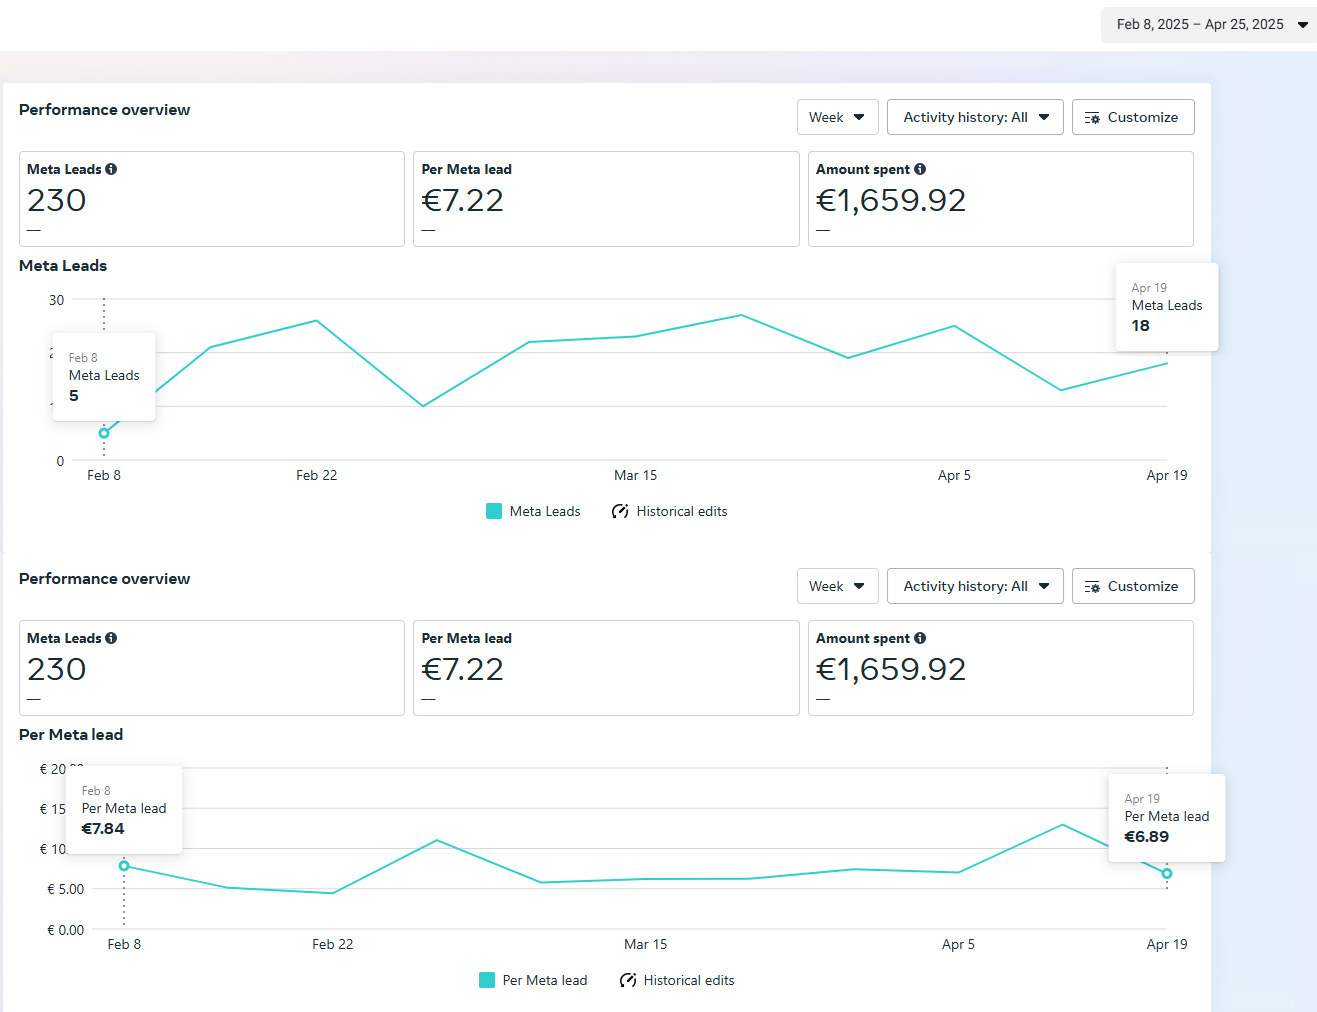Click the Feb 8 data point on Per Meta lead chart

click(x=124, y=866)
